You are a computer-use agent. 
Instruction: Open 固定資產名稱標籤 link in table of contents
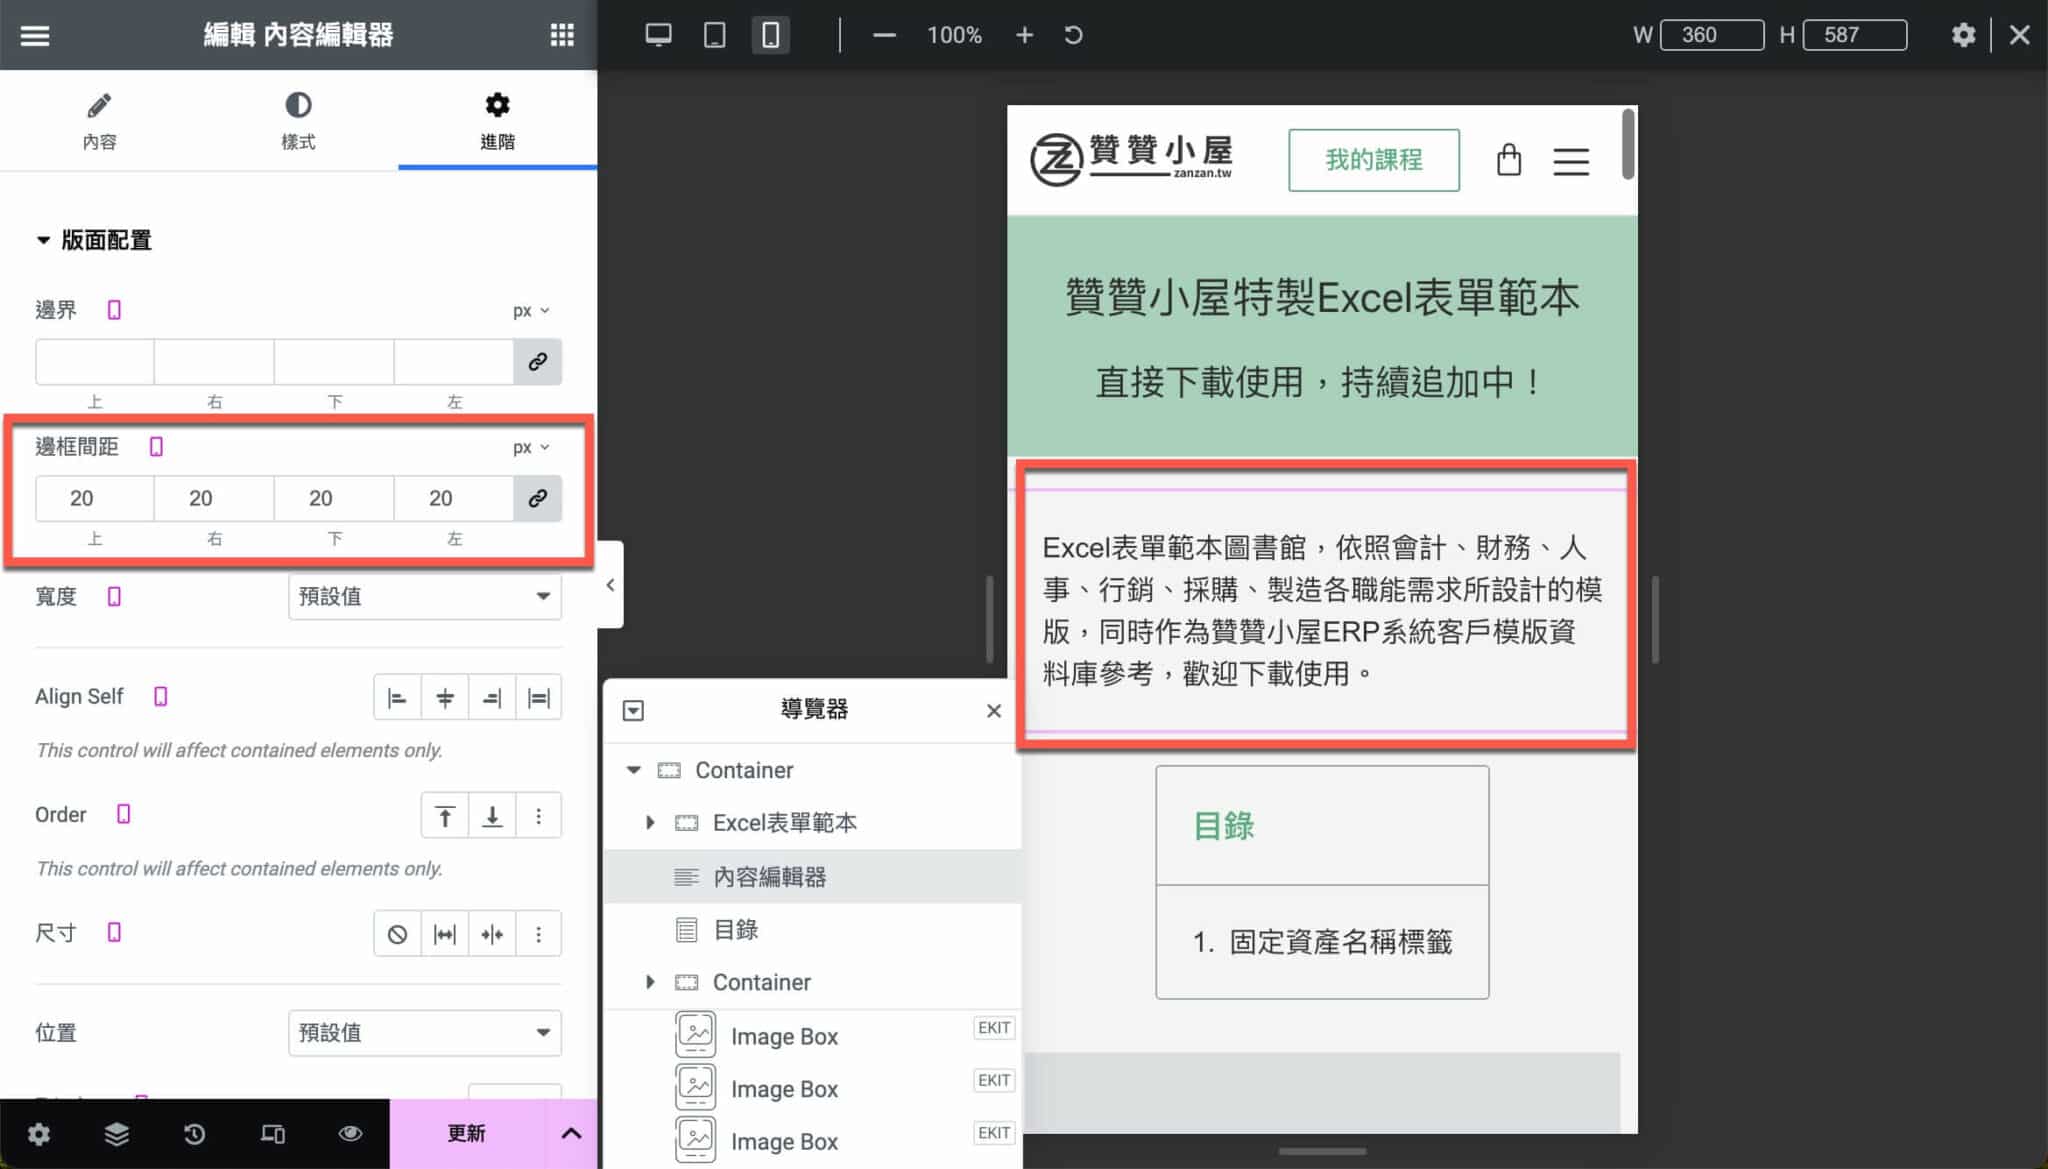(x=1340, y=941)
